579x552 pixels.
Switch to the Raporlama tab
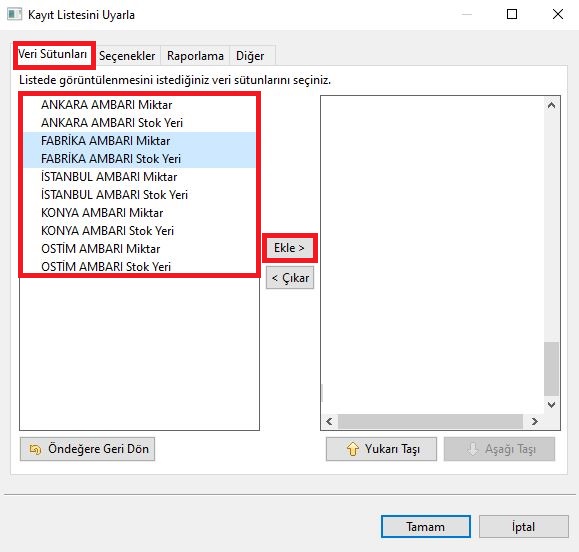click(x=195, y=56)
